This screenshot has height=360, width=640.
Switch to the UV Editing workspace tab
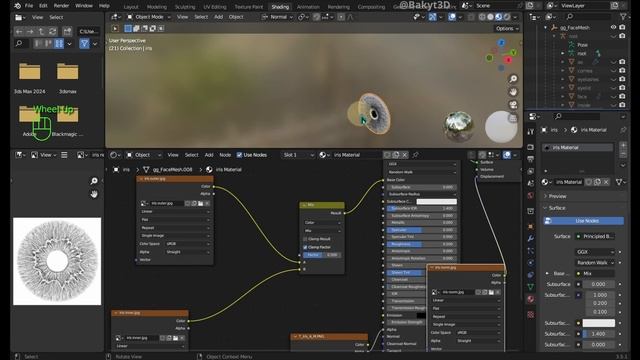coord(215,7)
